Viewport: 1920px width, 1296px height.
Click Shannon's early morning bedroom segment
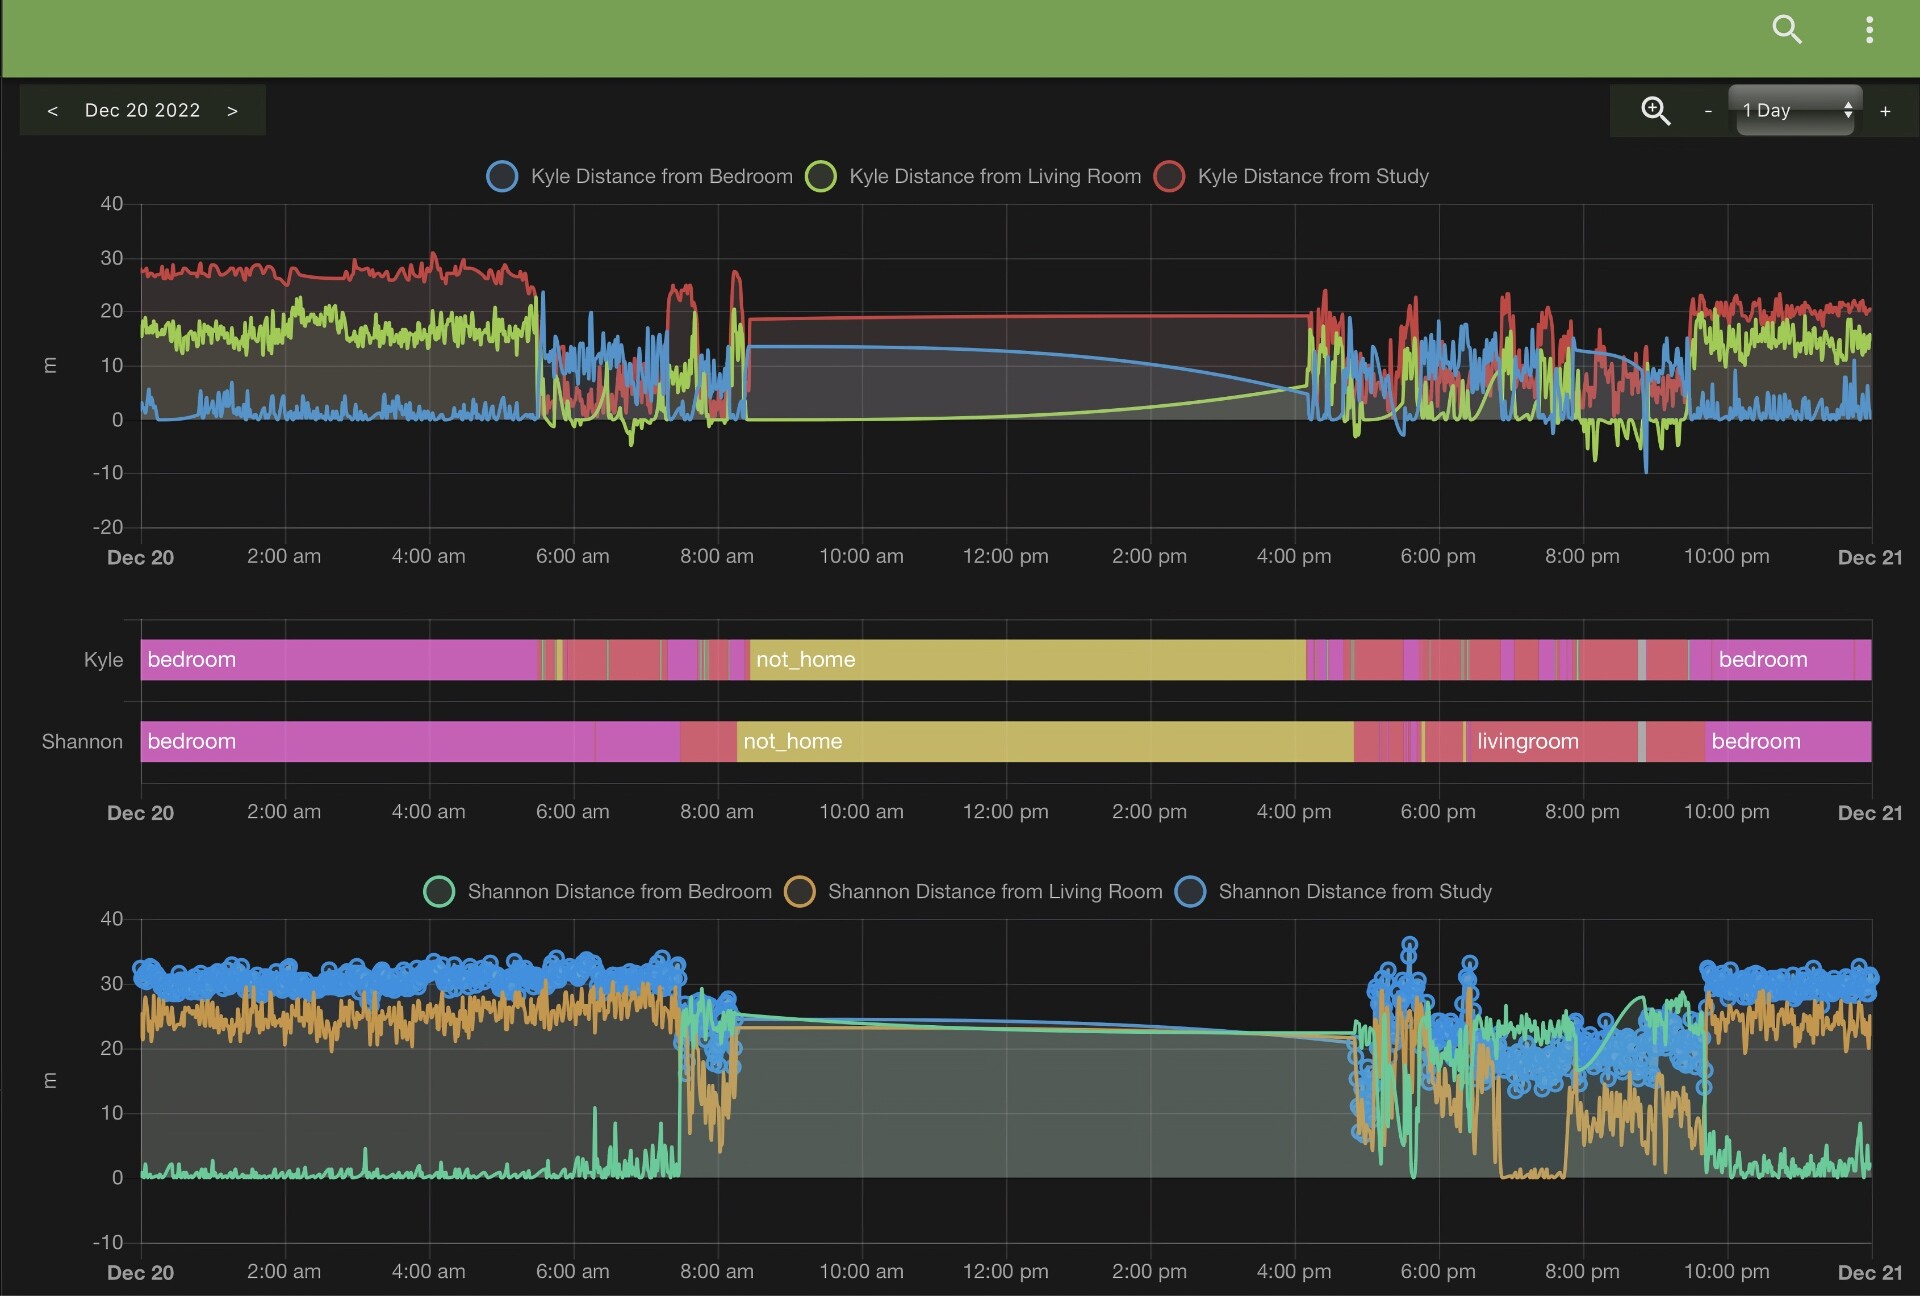(367, 742)
